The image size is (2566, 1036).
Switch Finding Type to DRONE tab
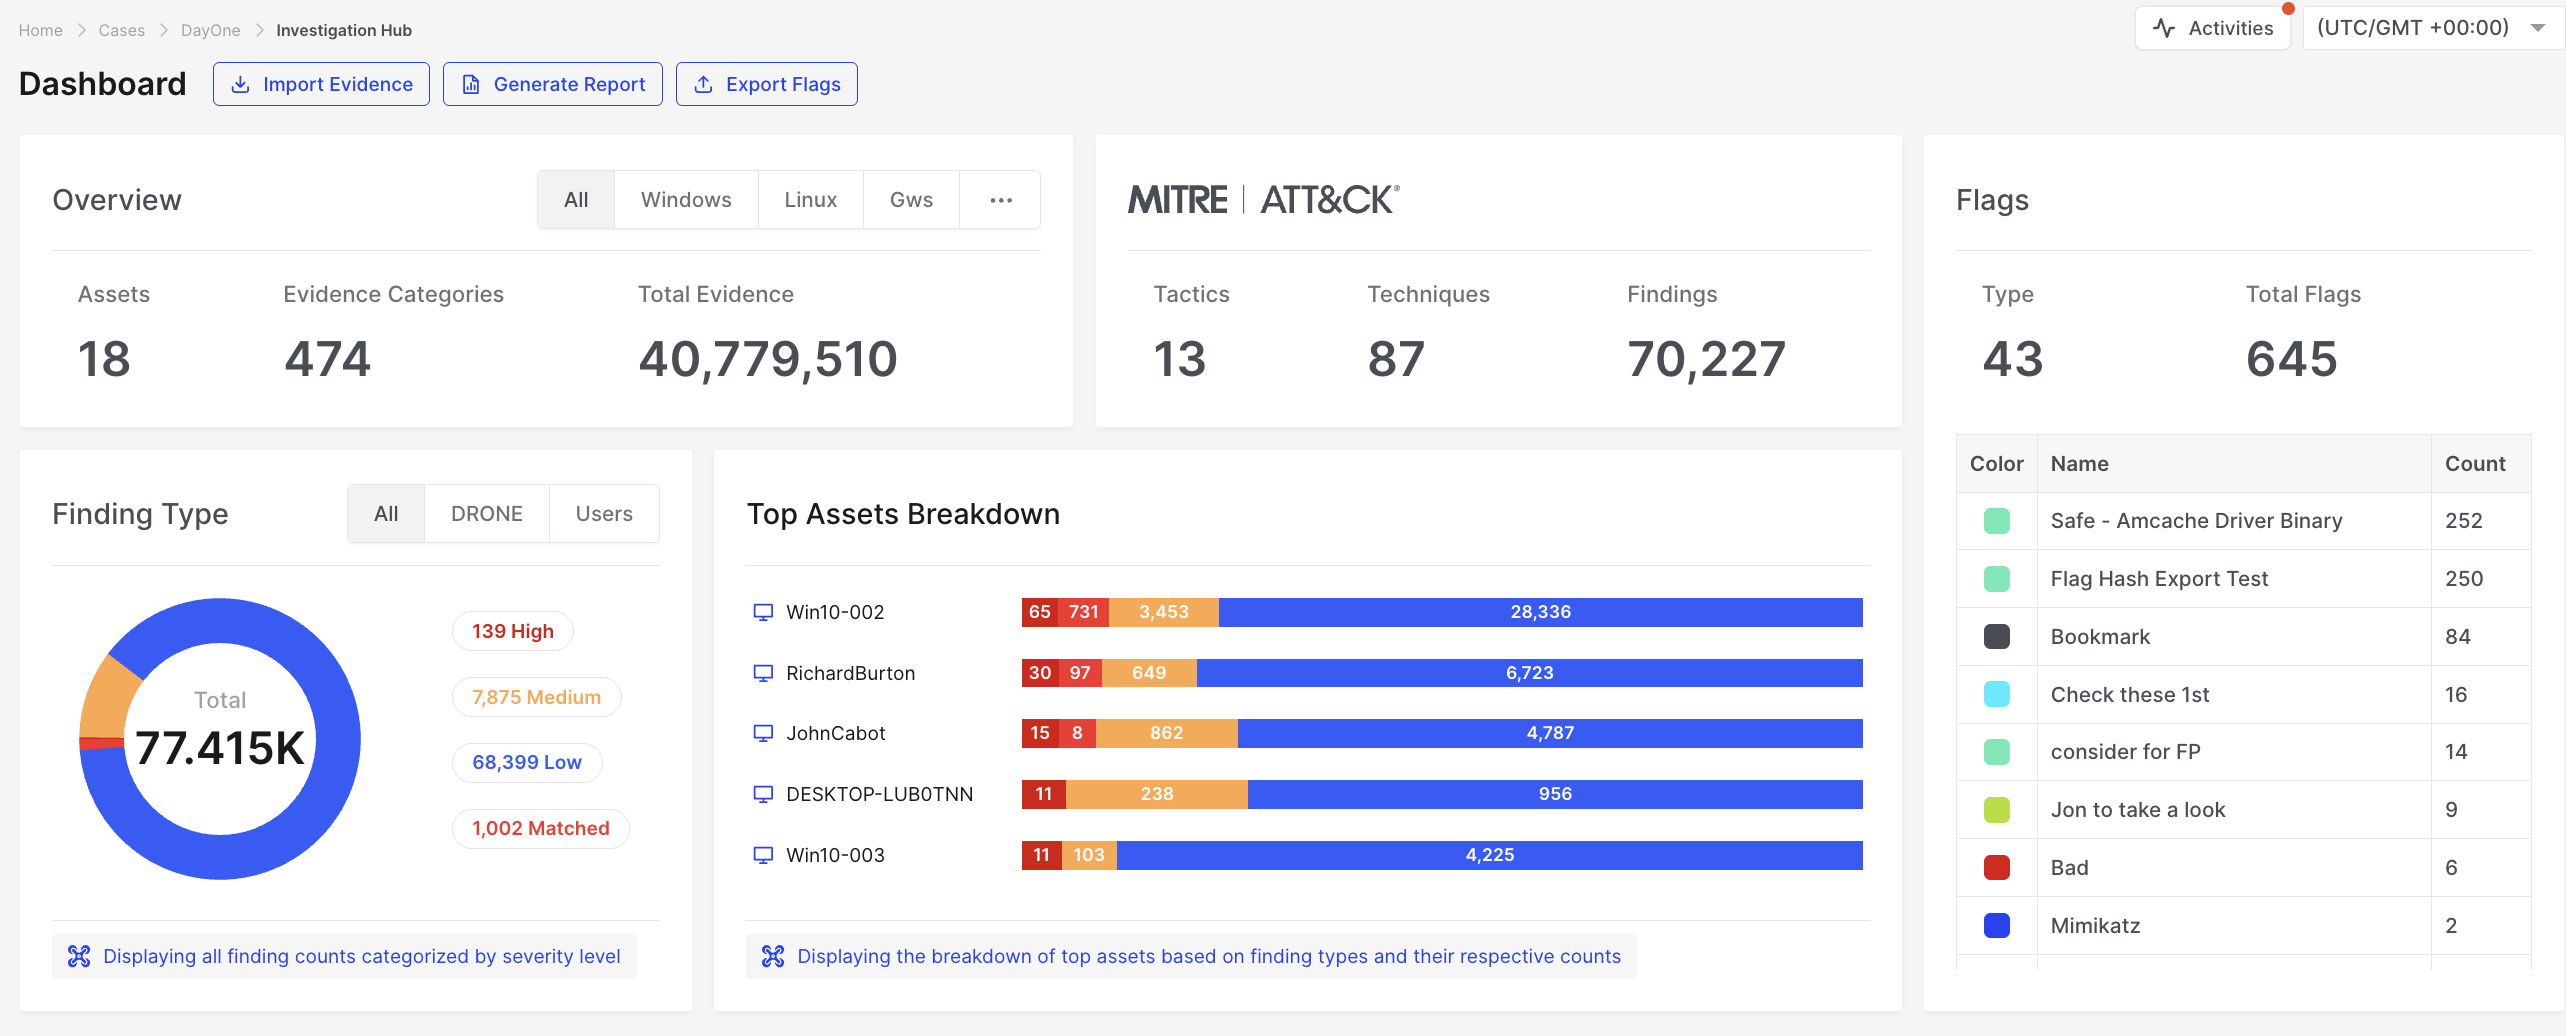pyautogui.click(x=486, y=514)
